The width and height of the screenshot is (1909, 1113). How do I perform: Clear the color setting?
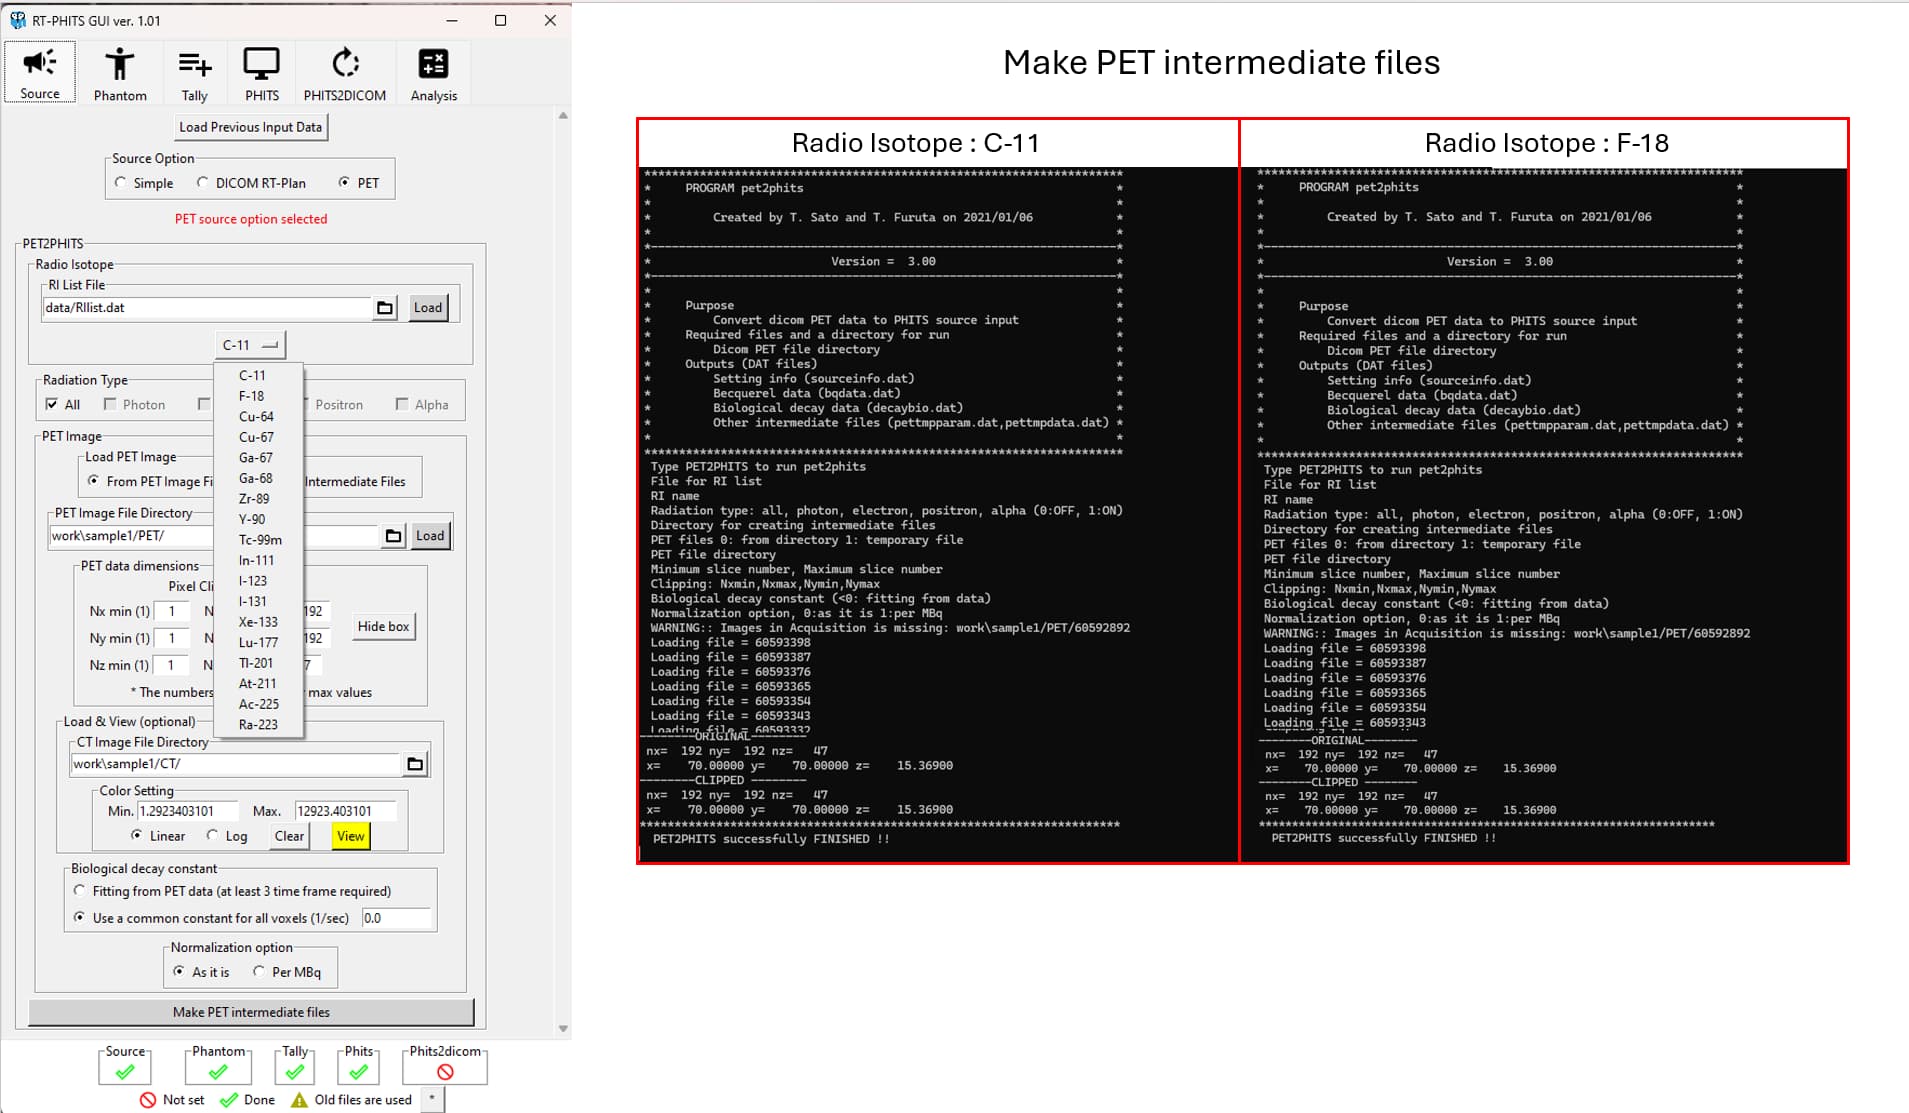point(289,836)
